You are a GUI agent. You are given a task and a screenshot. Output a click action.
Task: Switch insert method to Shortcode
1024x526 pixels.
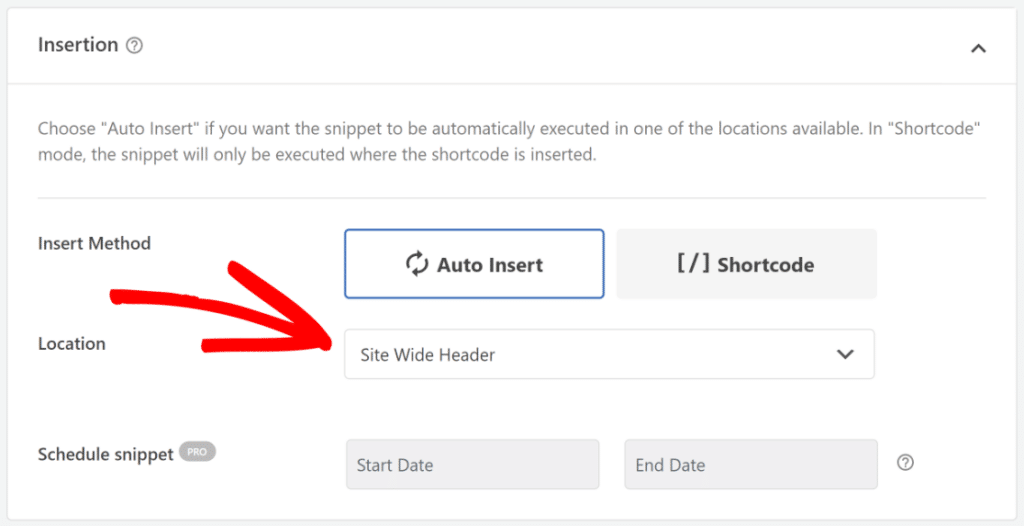pos(746,264)
